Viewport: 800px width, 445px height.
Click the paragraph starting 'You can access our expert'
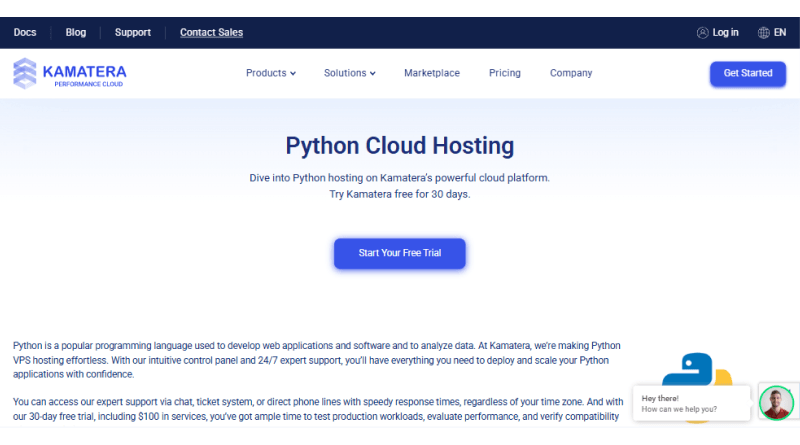point(318,409)
